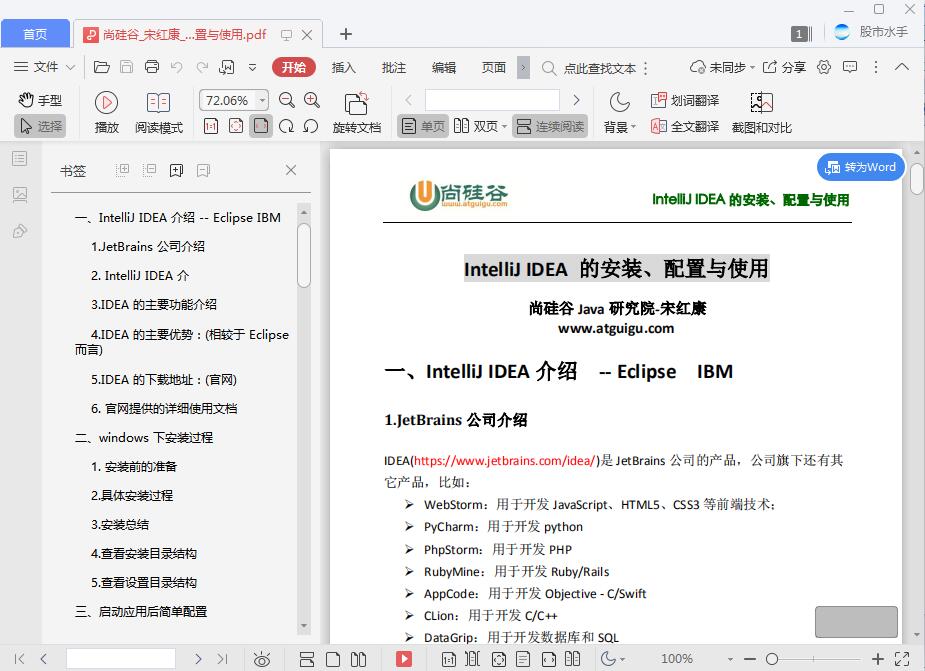Open bookmarks outline icon in sidebar
Viewport: 925px width, 671px height.
coord(20,158)
